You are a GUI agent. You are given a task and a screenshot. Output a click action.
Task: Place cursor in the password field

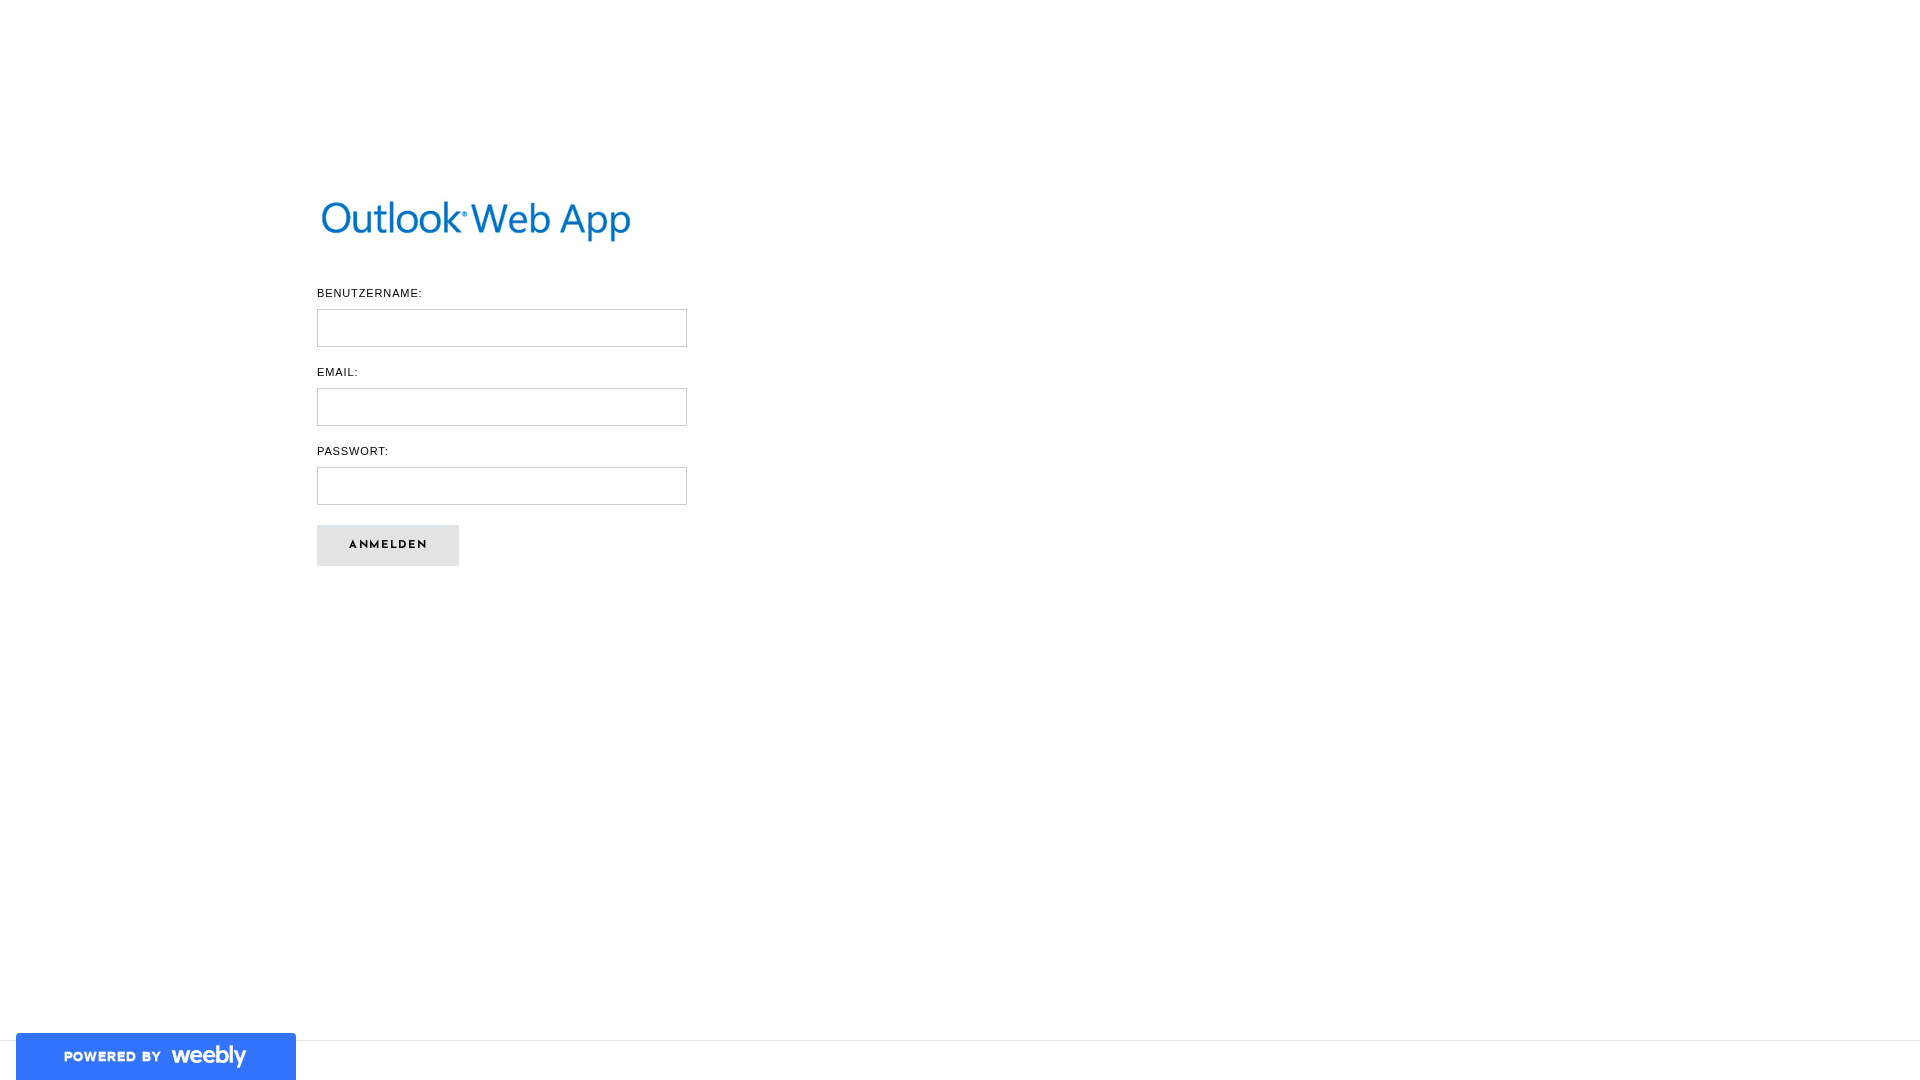[x=501, y=485]
